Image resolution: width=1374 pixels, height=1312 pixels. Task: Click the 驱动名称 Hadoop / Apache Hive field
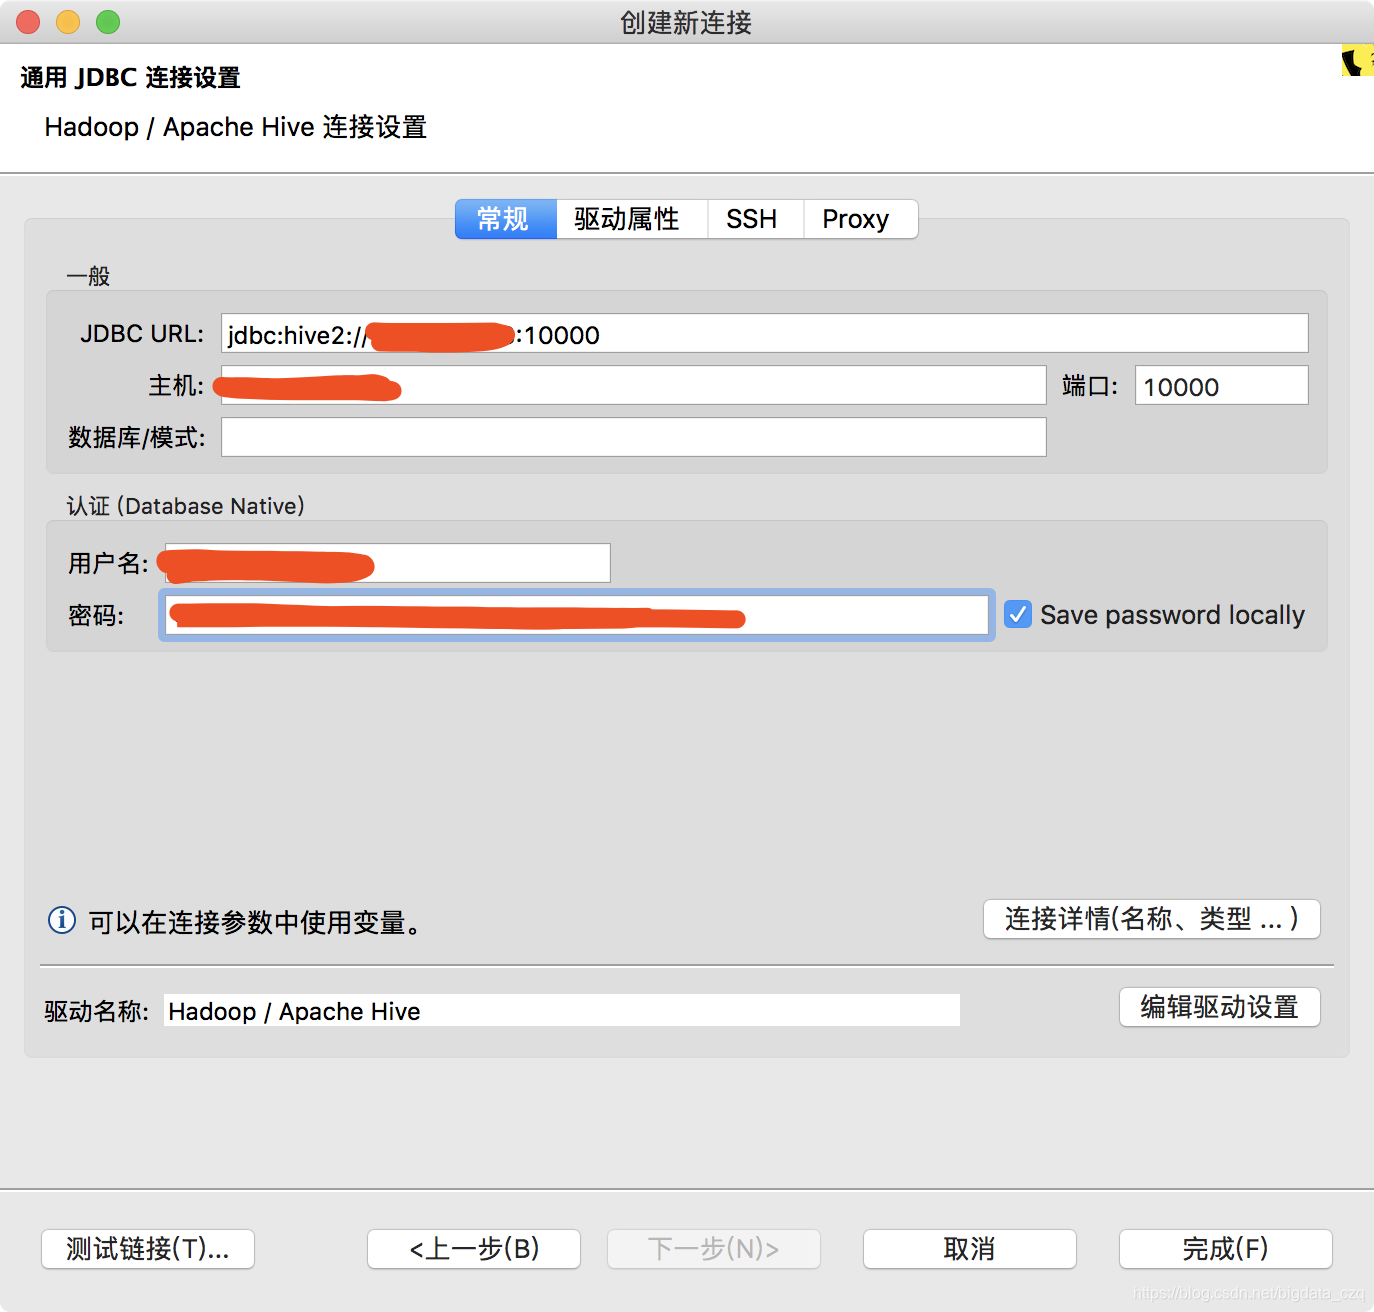562,1010
